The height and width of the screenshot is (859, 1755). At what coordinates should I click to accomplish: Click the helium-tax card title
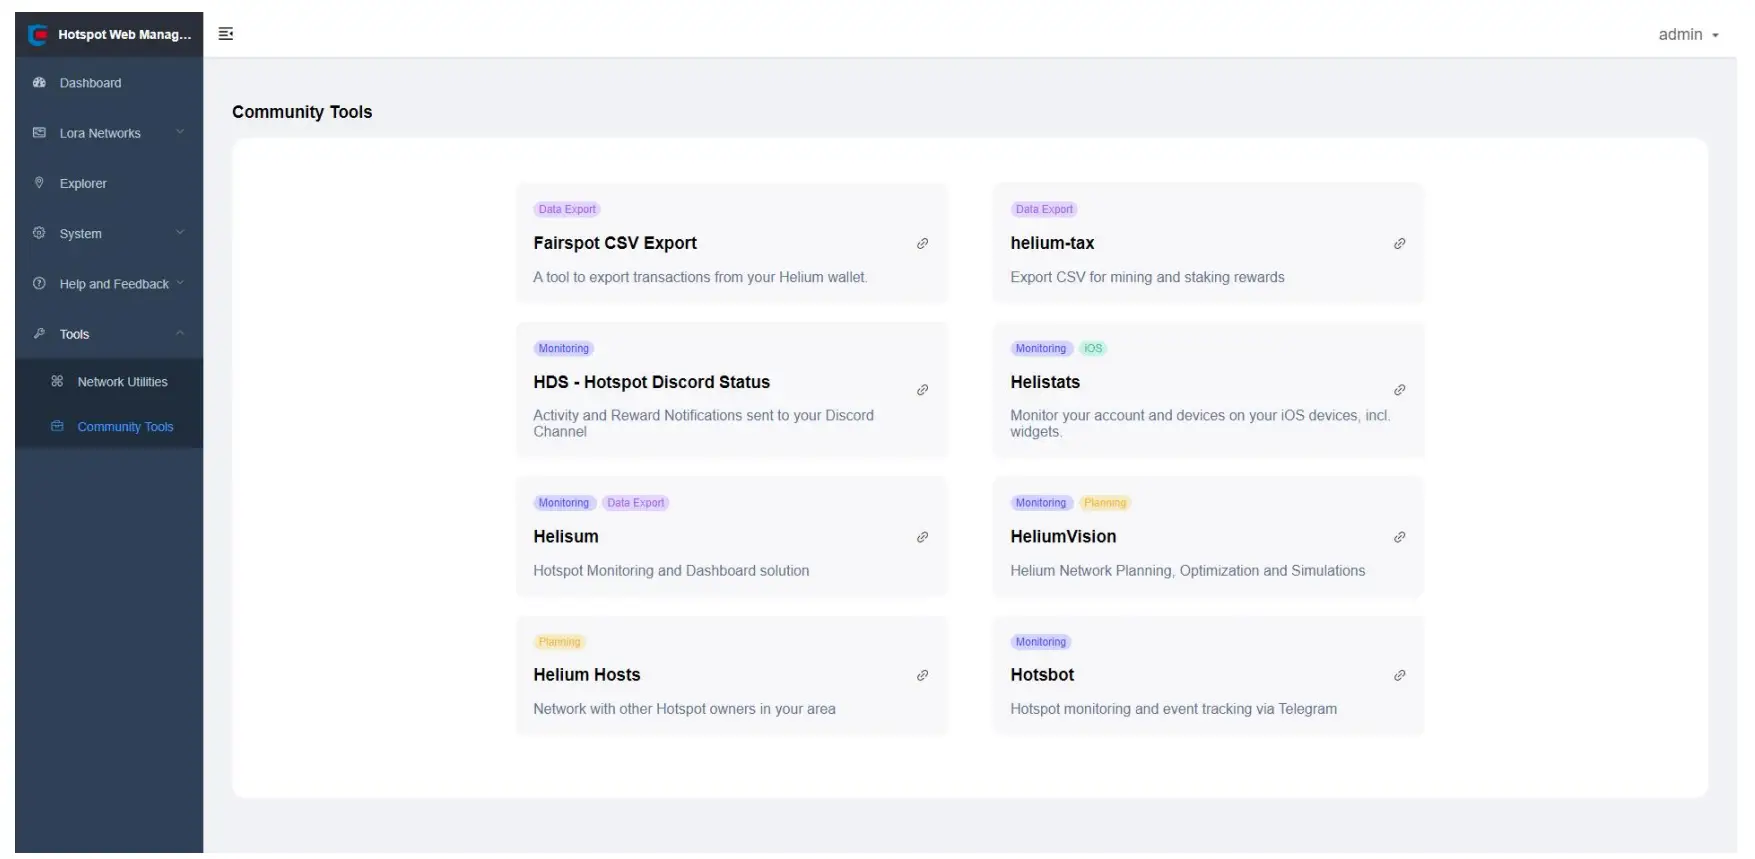pos(1052,243)
